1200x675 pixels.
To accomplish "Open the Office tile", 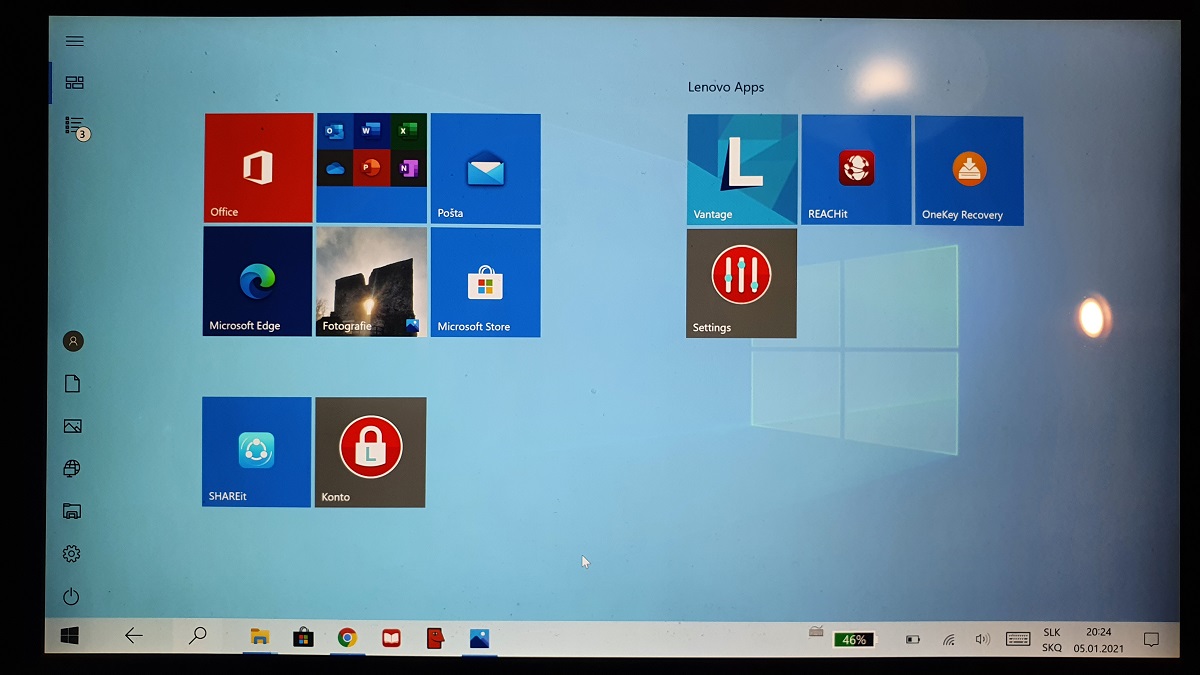I will tap(258, 167).
